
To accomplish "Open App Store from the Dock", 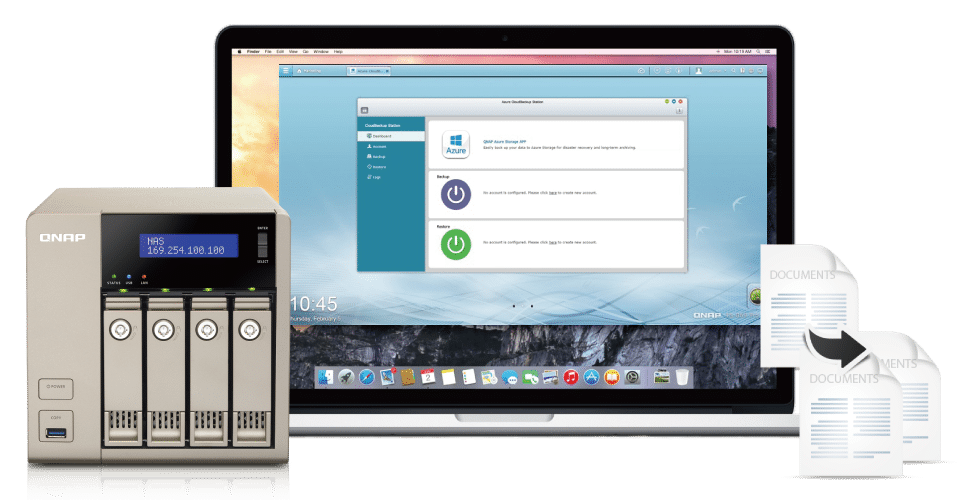I will 591,377.
